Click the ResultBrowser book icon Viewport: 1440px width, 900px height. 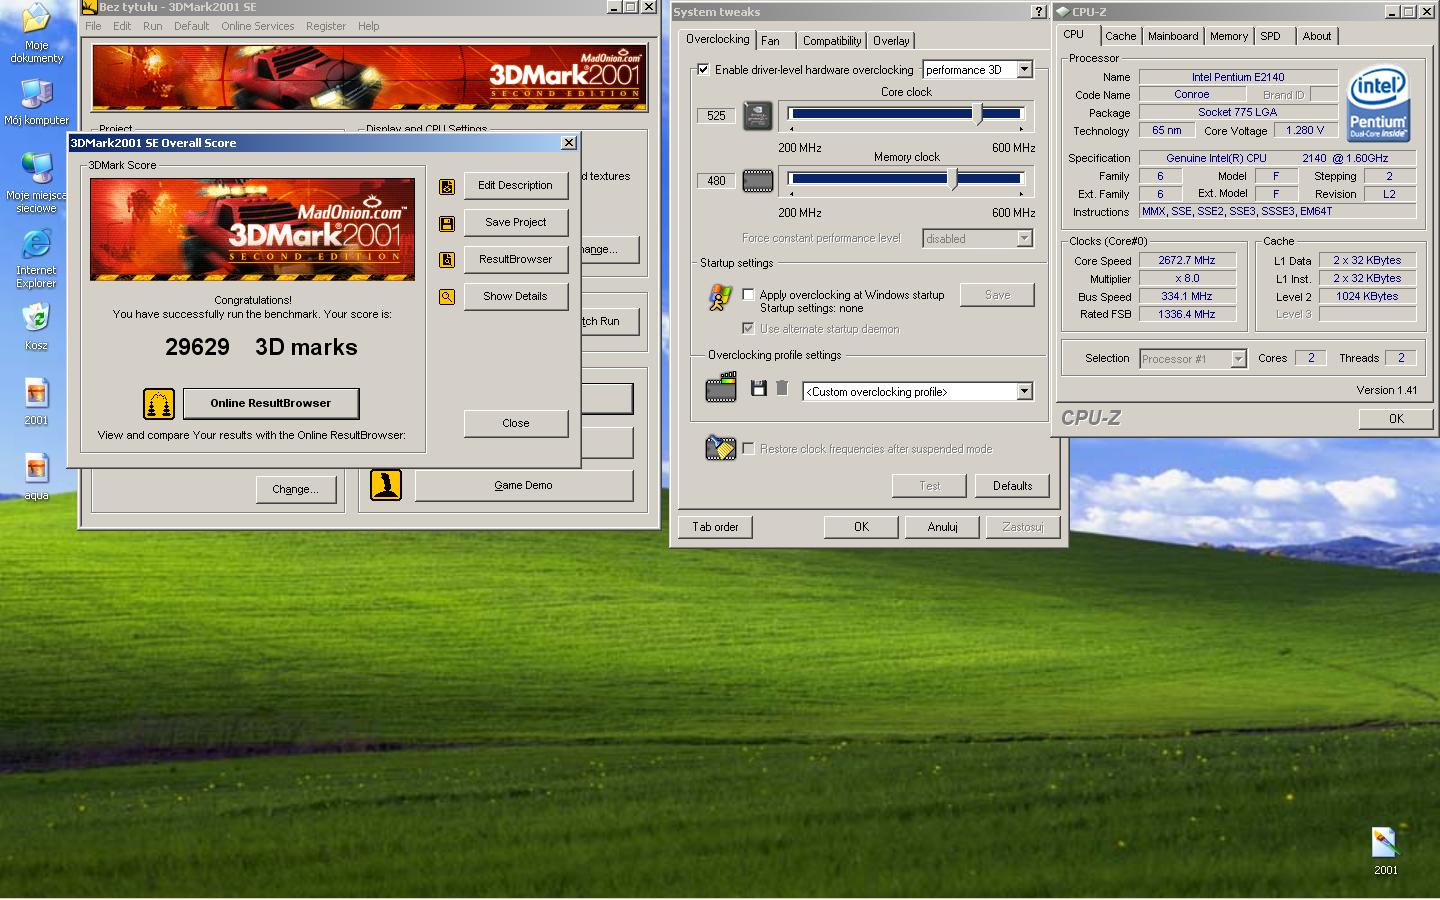pos(447,260)
